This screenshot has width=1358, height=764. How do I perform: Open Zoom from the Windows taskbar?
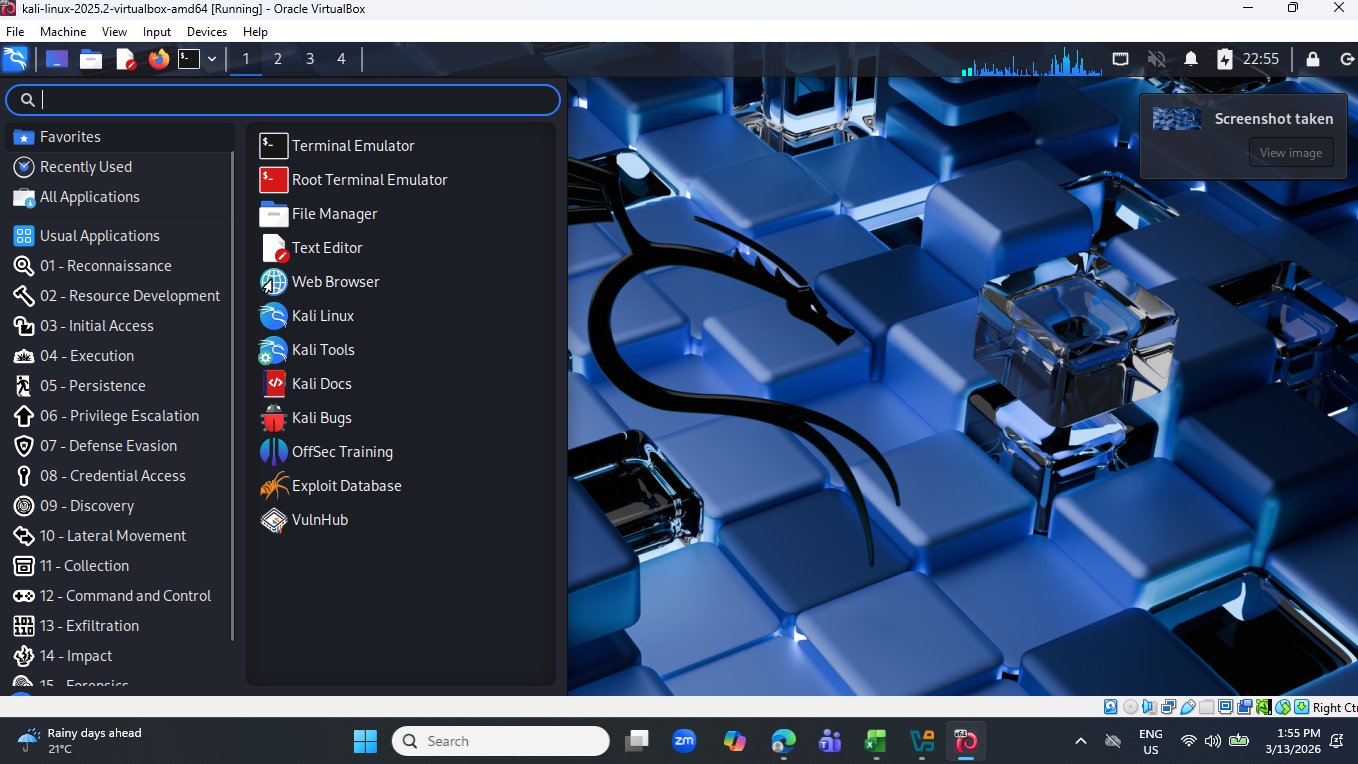(x=684, y=741)
